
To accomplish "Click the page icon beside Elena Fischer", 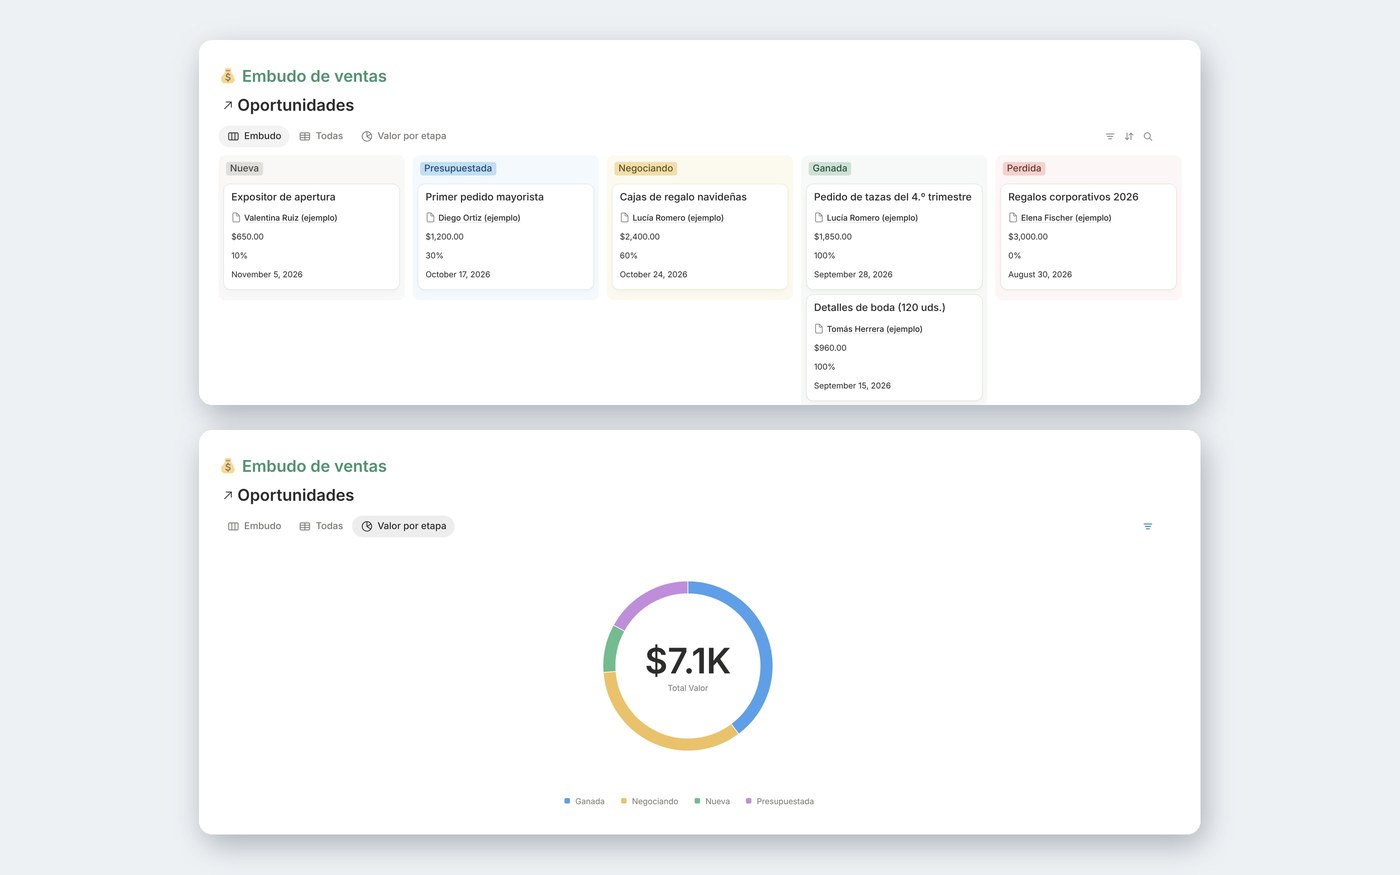I will pos(1013,217).
